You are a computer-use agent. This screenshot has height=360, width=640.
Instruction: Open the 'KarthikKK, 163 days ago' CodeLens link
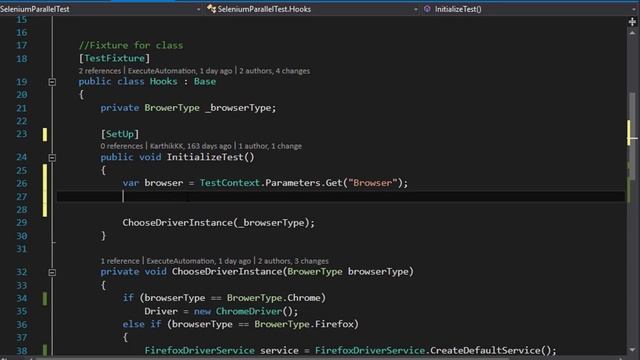pyautogui.click(x=190, y=146)
